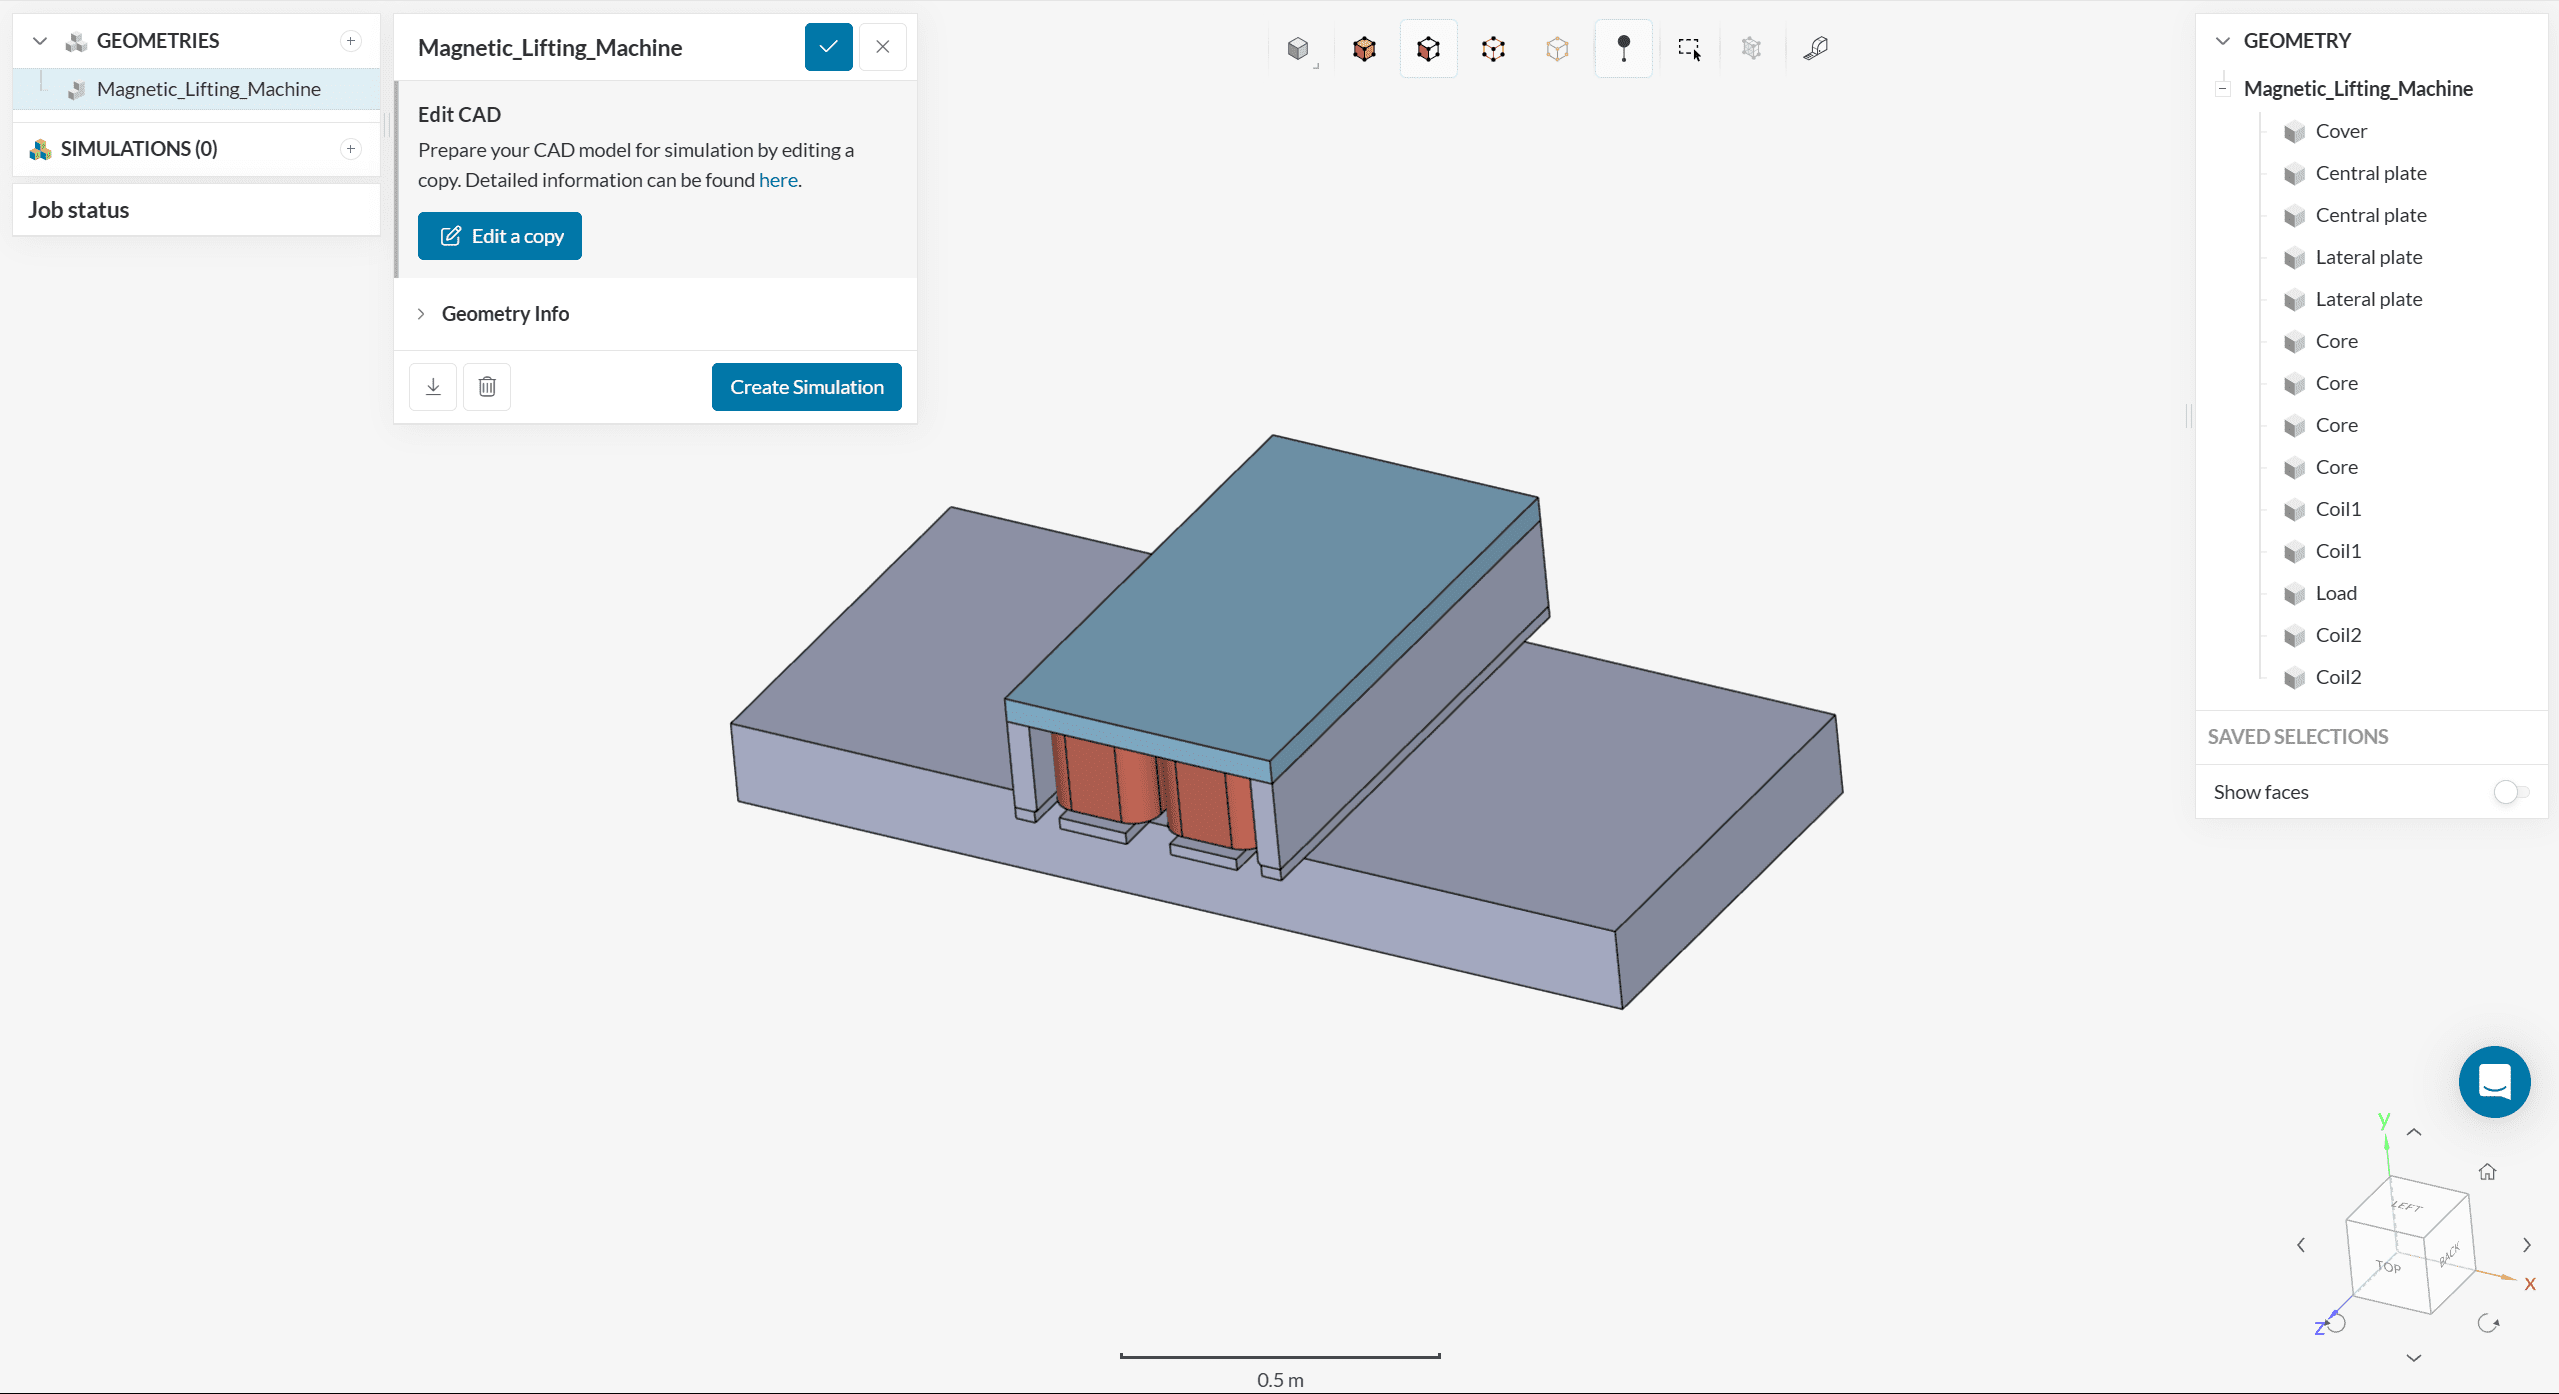This screenshot has width=2559, height=1394.
Task: Activate the face selection mode icon
Action: coord(1428,48)
